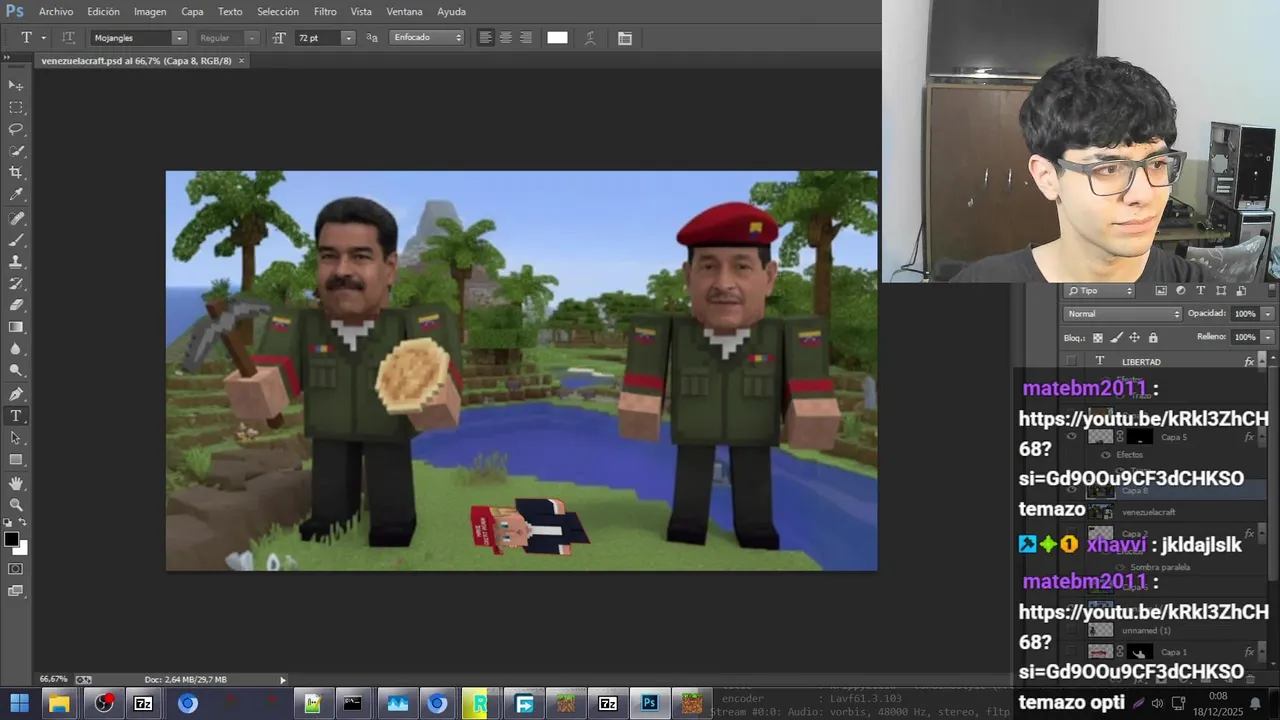The width and height of the screenshot is (1280, 720).
Task: Open the Character and Paragraph panels icon
Action: click(x=625, y=38)
